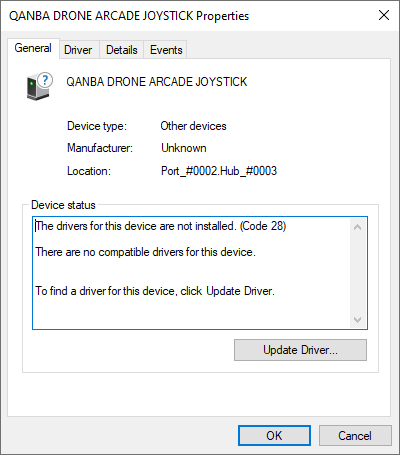Click the 'click Update Driver' instruction line
The image size is (400, 455).
coord(155,291)
